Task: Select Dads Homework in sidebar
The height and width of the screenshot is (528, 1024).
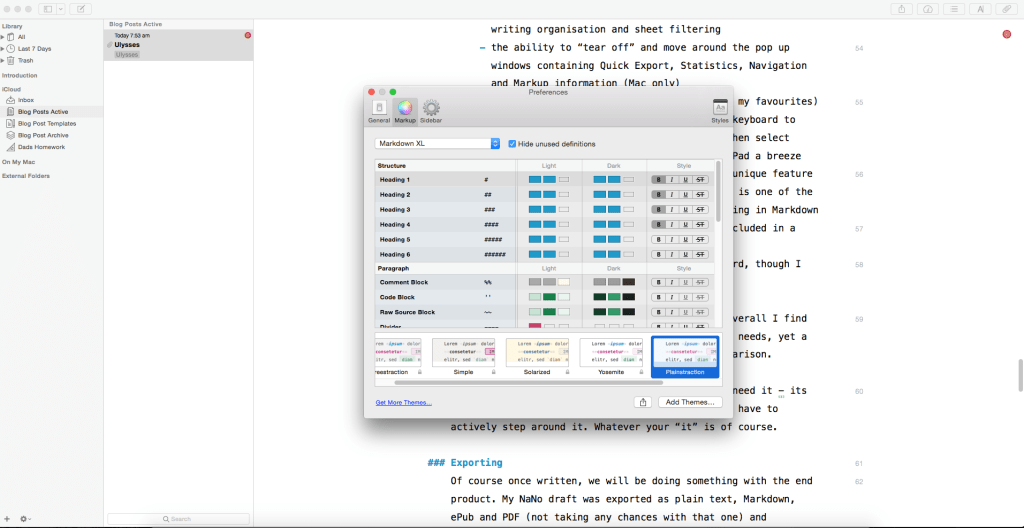Action: pyautogui.click(x=41, y=147)
